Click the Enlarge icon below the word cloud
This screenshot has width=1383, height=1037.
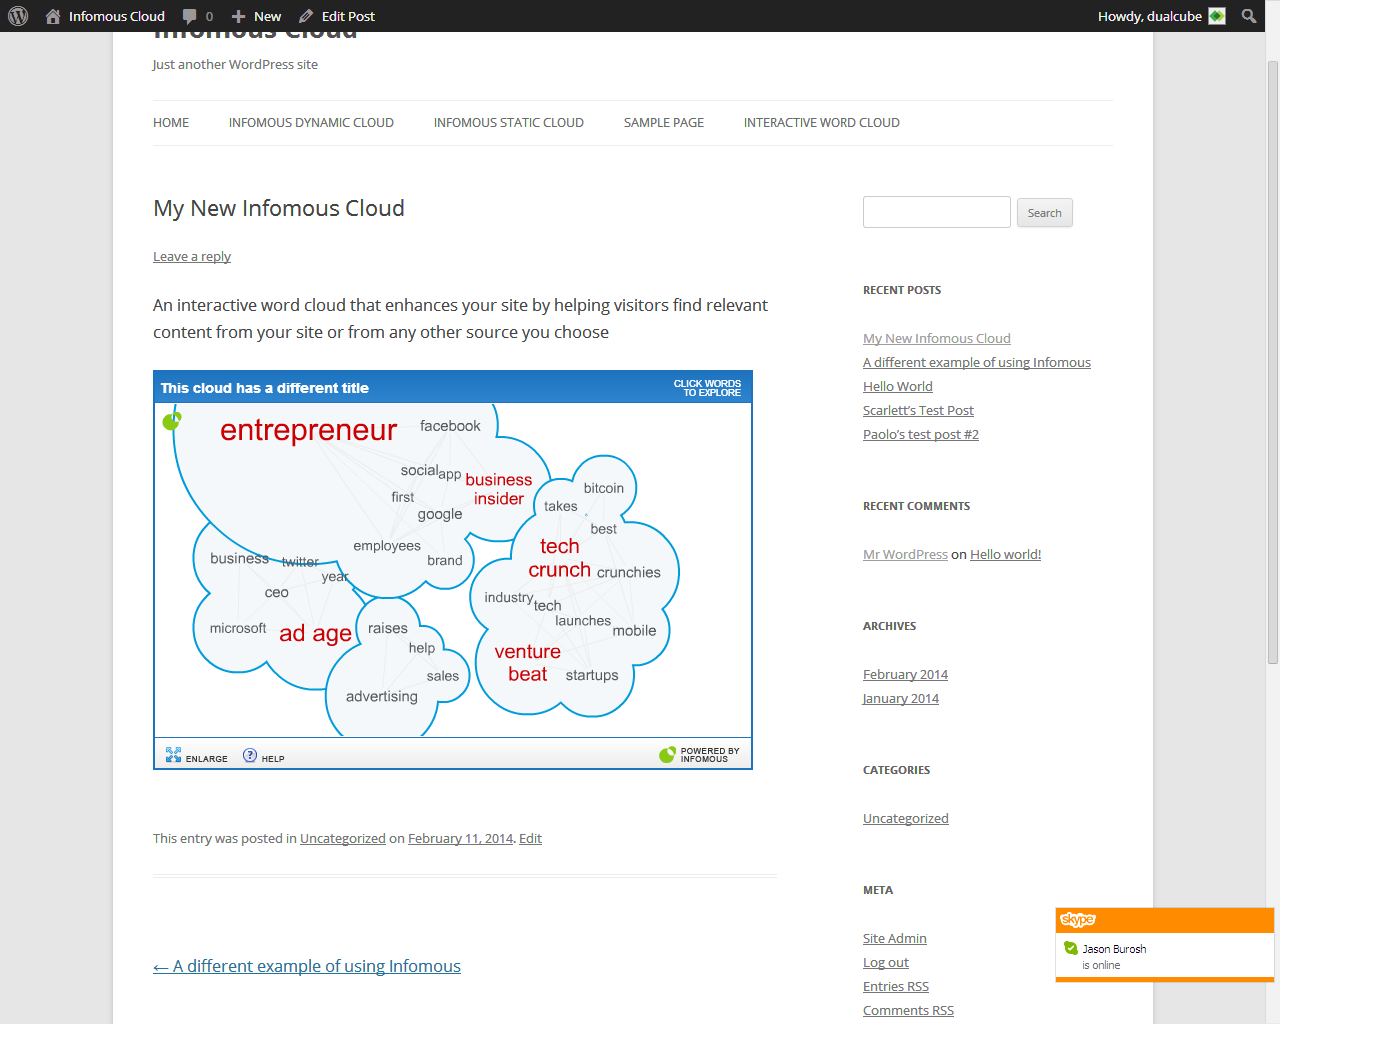[x=174, y=755]
